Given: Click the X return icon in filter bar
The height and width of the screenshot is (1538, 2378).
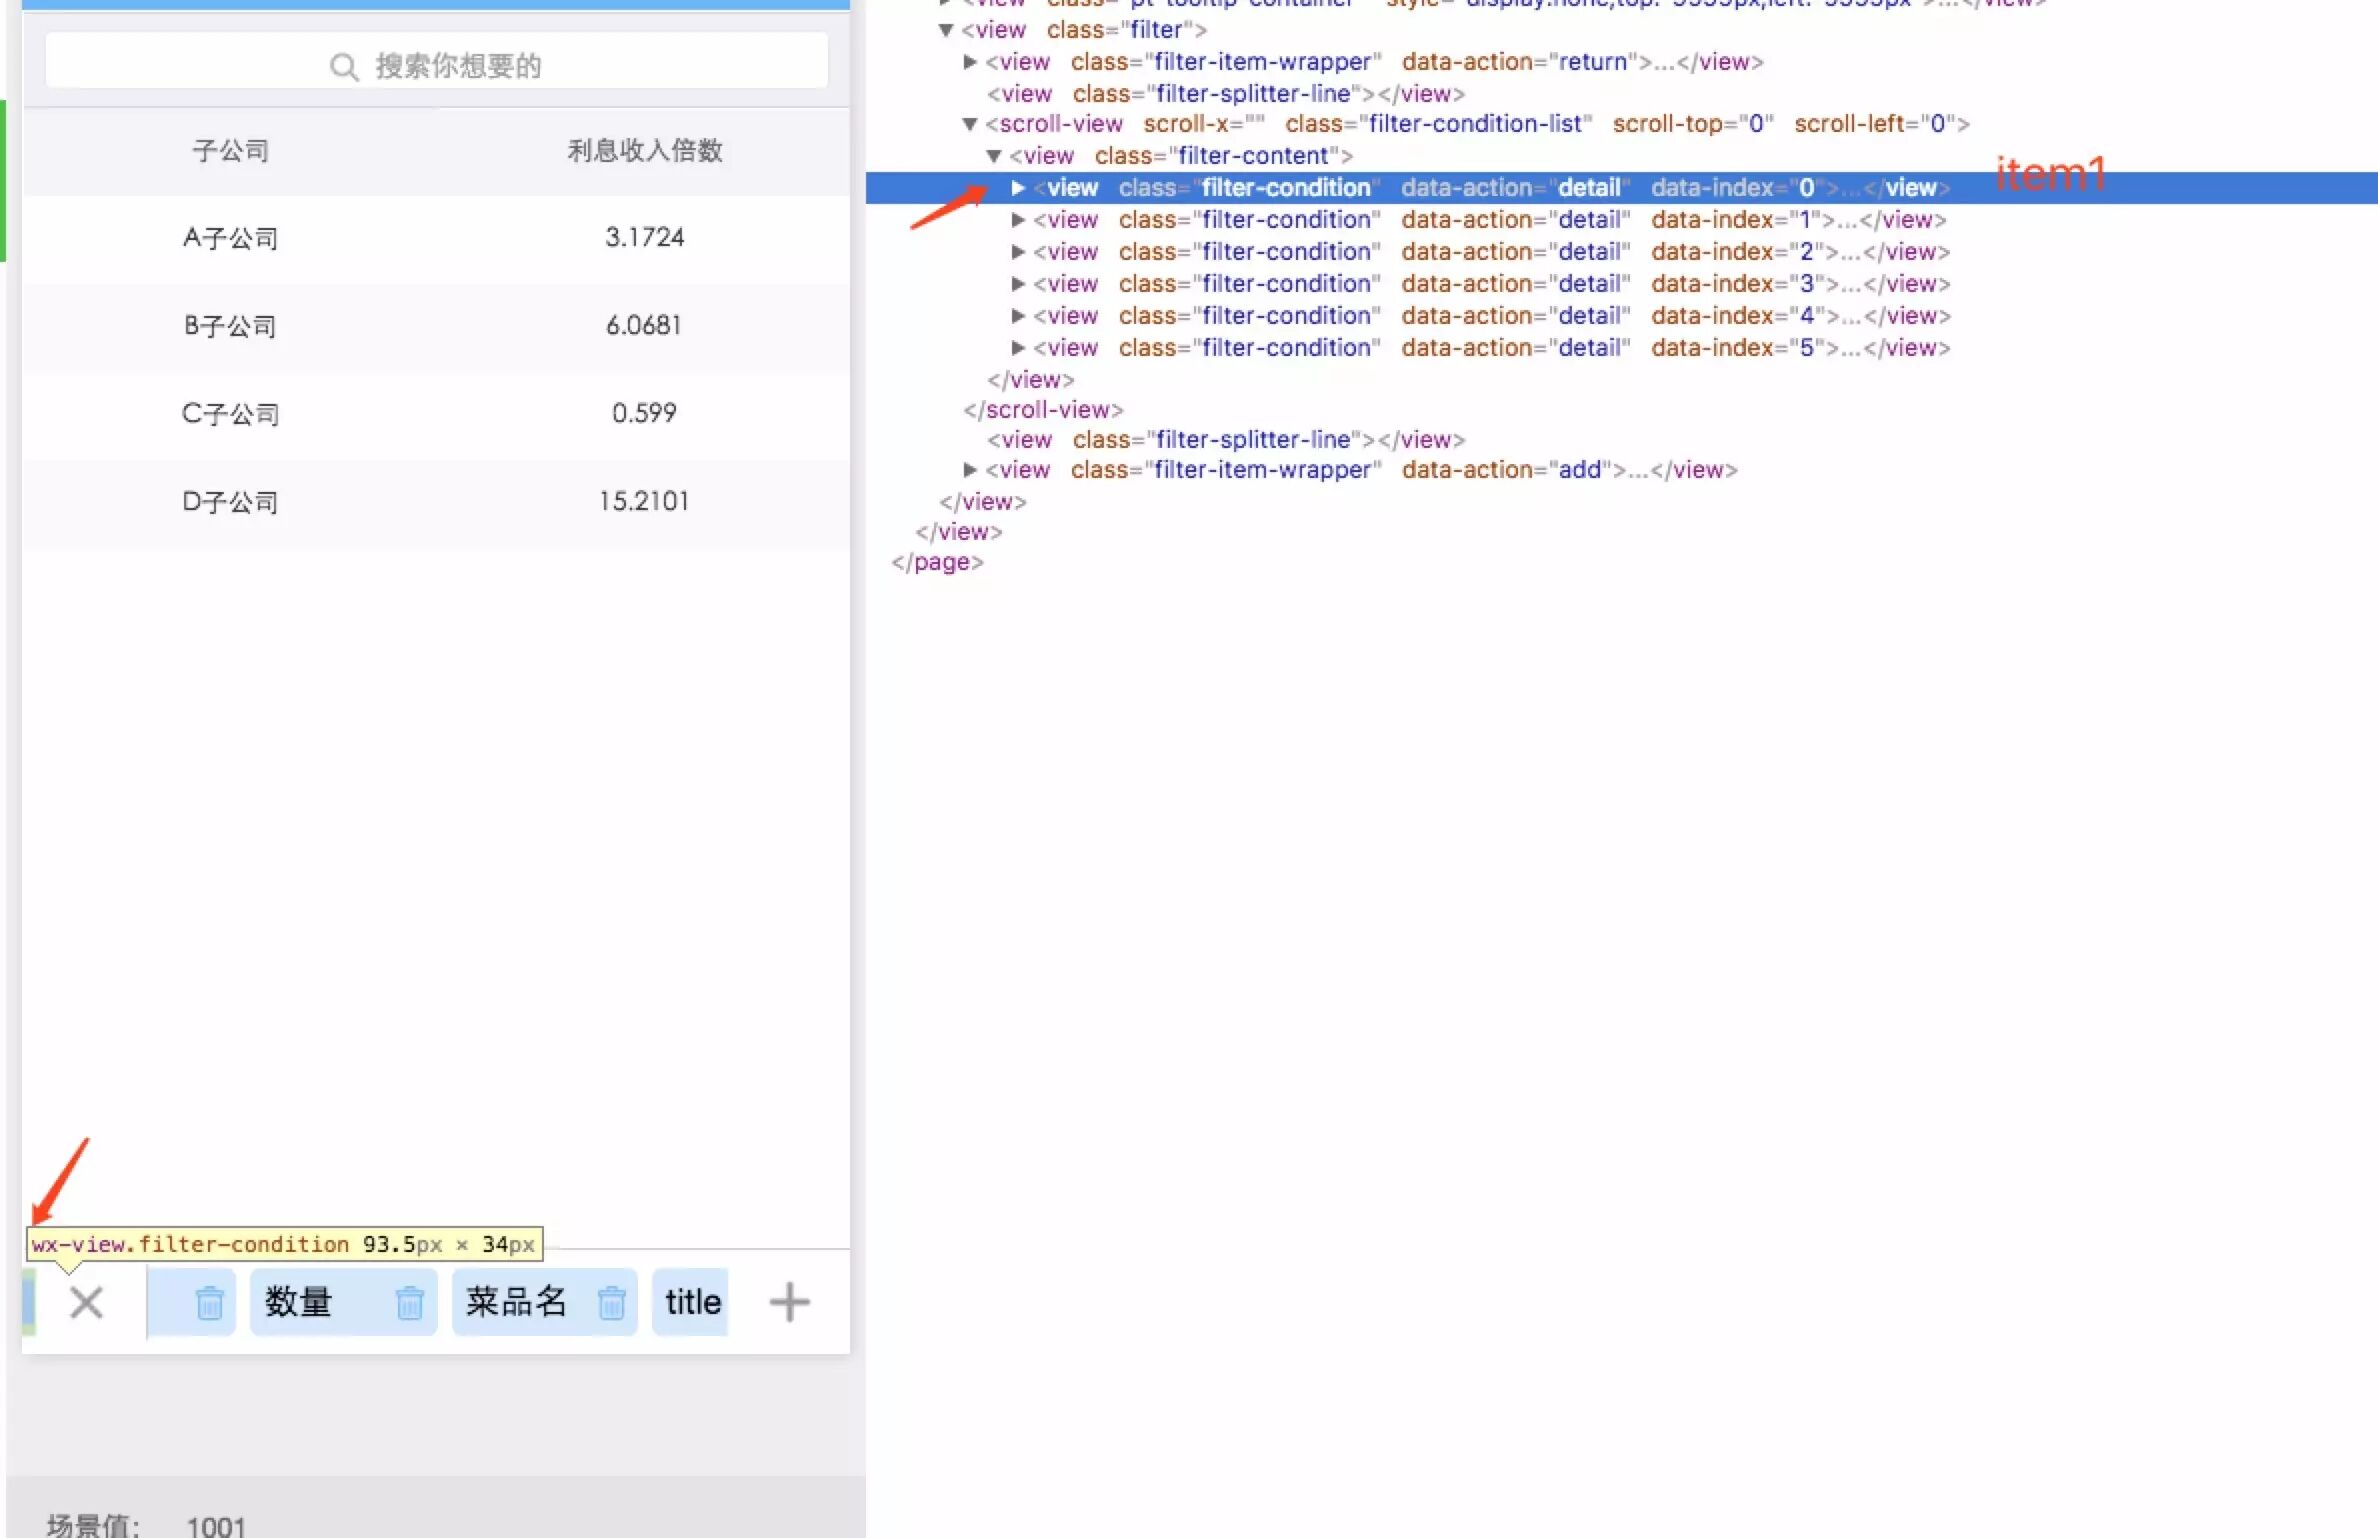Looking at the screenshot, I should [87, 1302].
